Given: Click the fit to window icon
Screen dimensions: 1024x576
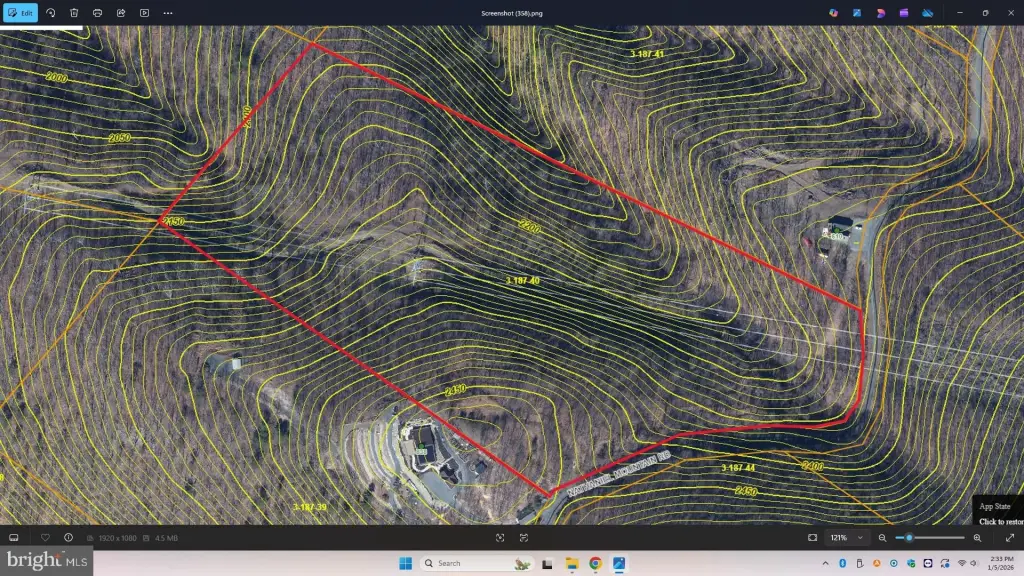Looking at the screenshot, I should [x=812, y=537].
